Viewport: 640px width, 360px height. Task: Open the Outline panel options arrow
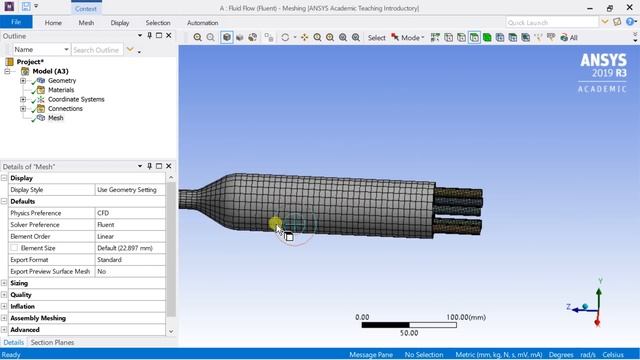pyautogui.click(x=140, y=36)
